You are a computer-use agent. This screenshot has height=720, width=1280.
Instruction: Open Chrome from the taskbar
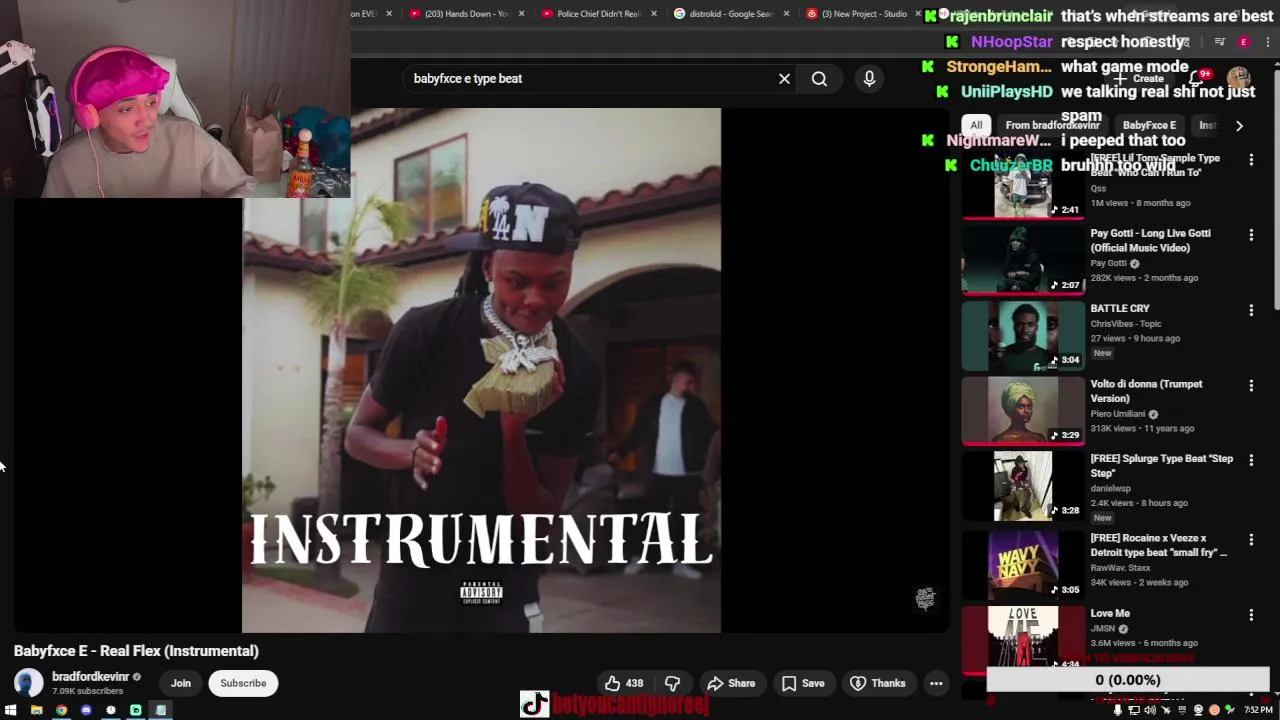pyautogui.click(x=61, y=710)
